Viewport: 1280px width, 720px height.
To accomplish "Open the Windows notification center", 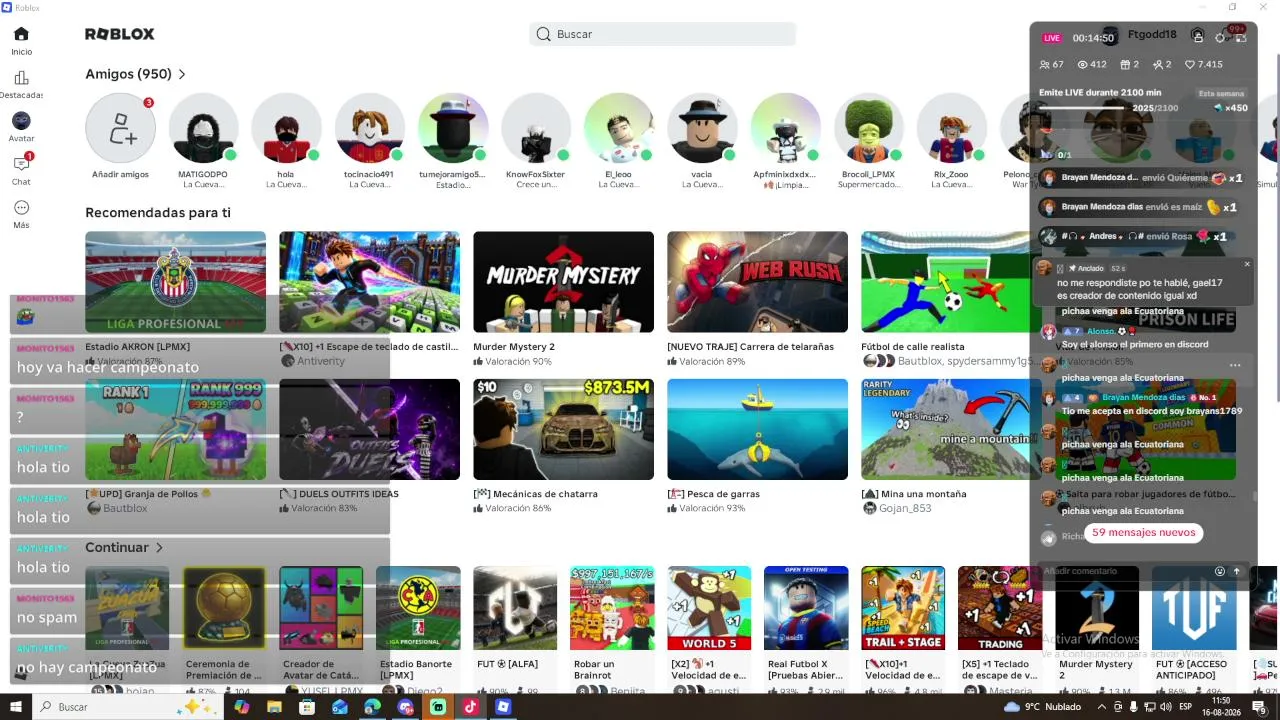I will (x=1259, y=707).
